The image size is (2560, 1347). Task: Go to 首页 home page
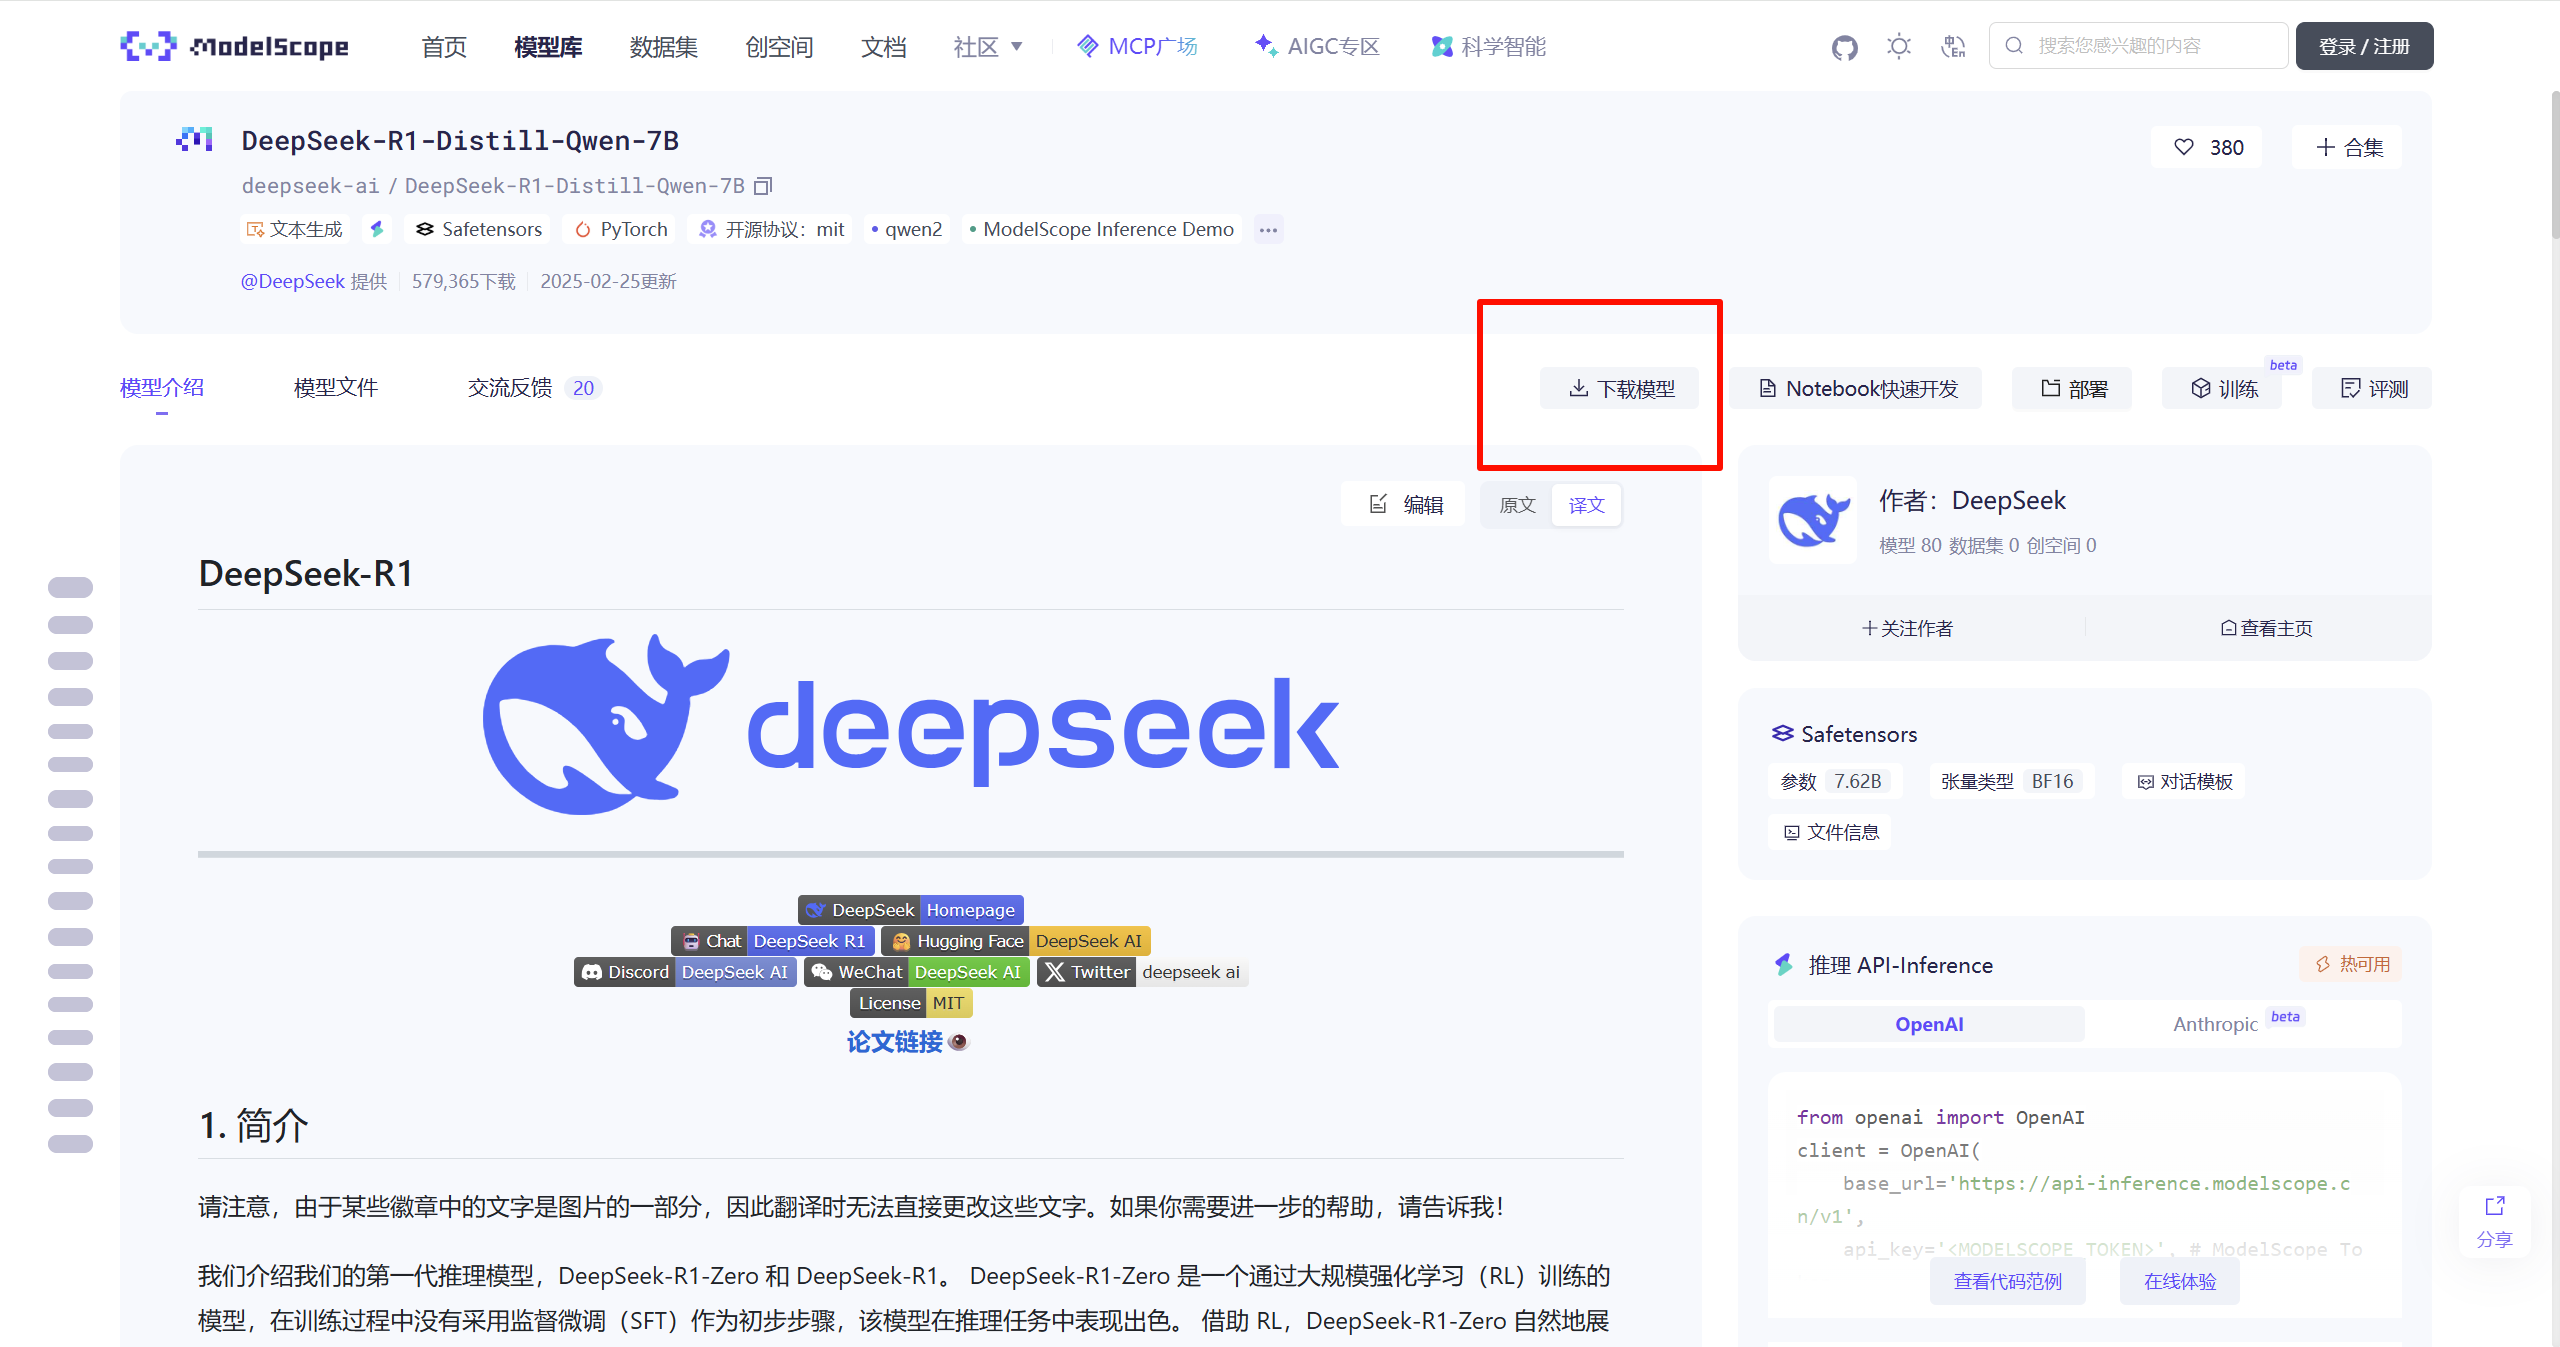point(444,46)
